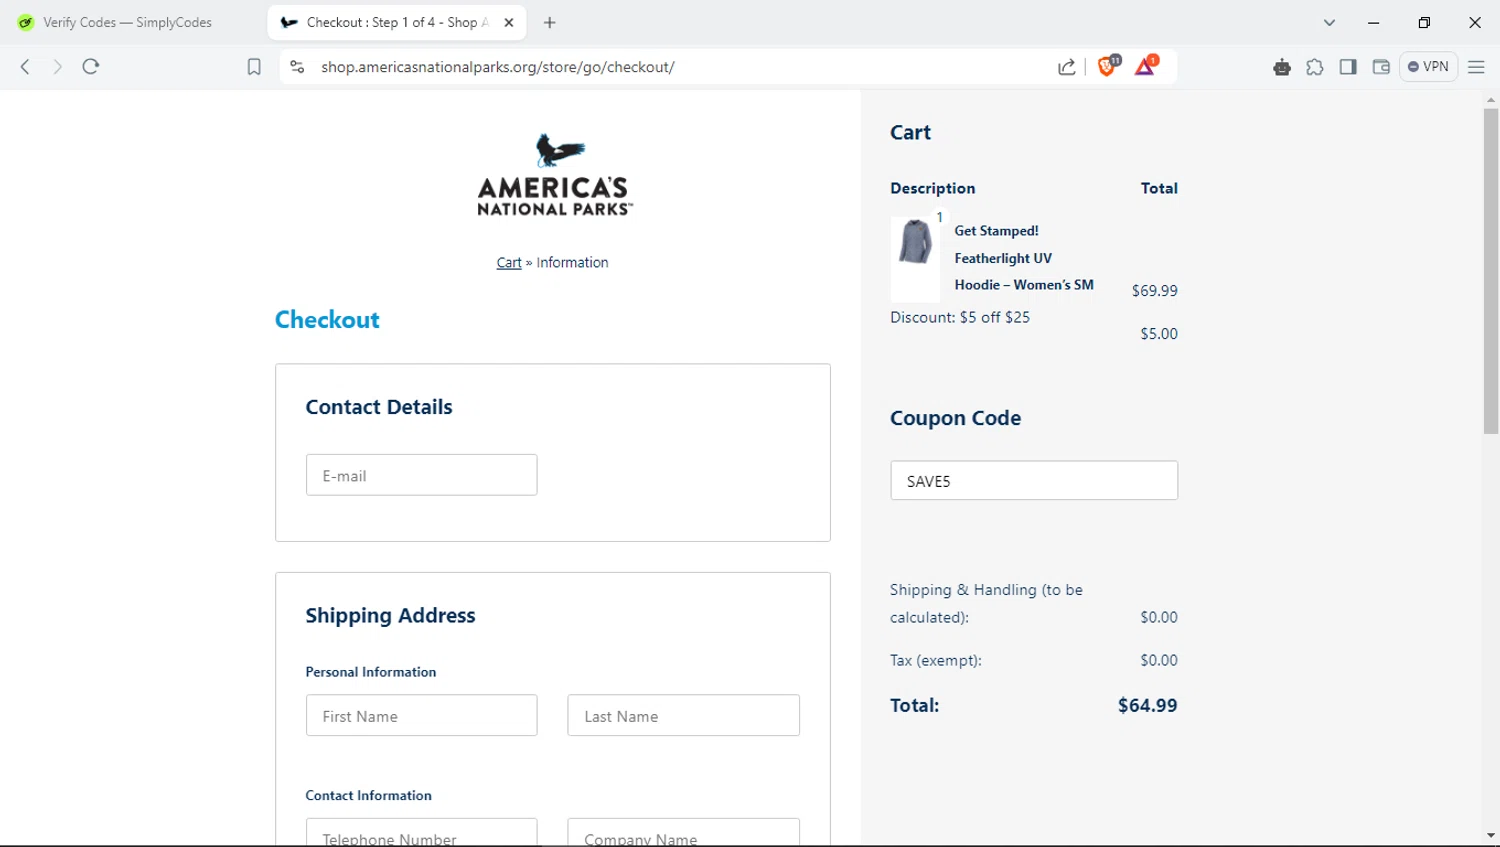Click the Checkout heading
The height and width of the screenshot is (847, 1500).
327,320
